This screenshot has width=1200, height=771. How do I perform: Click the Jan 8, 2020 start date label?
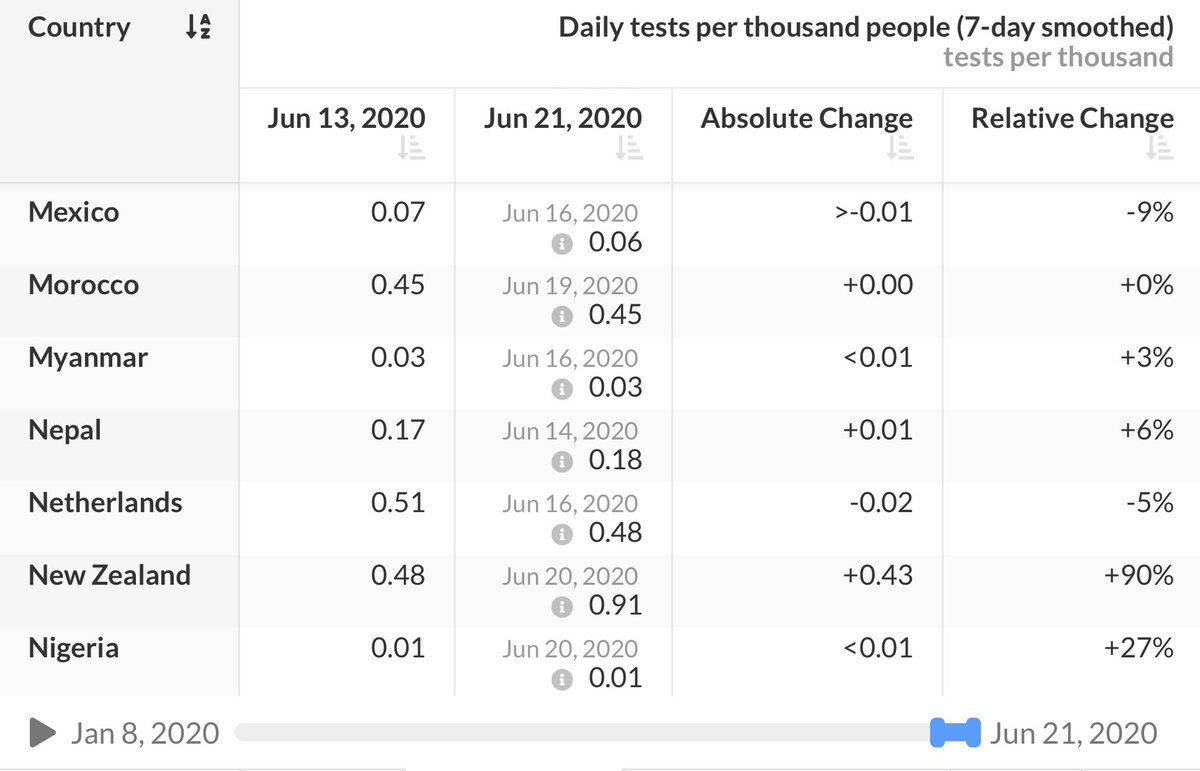pos(144,733)
